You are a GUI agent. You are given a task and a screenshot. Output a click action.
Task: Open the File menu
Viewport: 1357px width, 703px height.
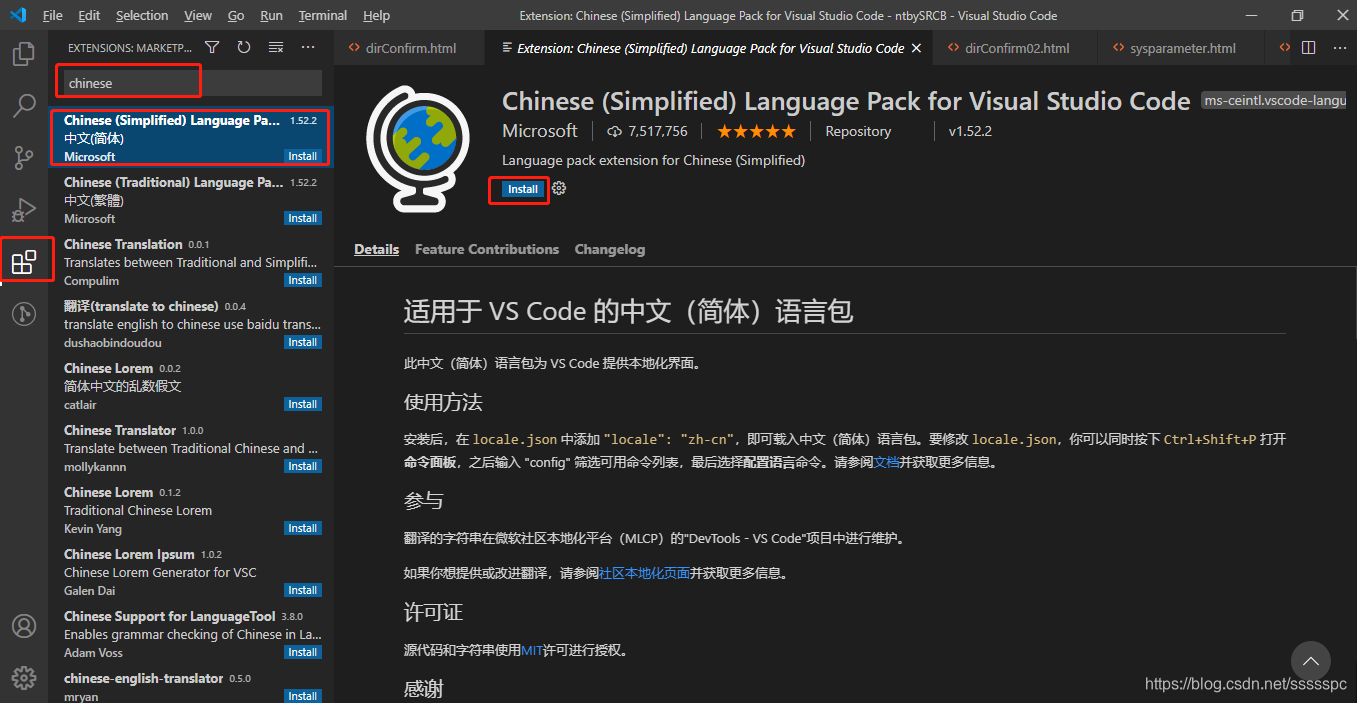point(53,15)
